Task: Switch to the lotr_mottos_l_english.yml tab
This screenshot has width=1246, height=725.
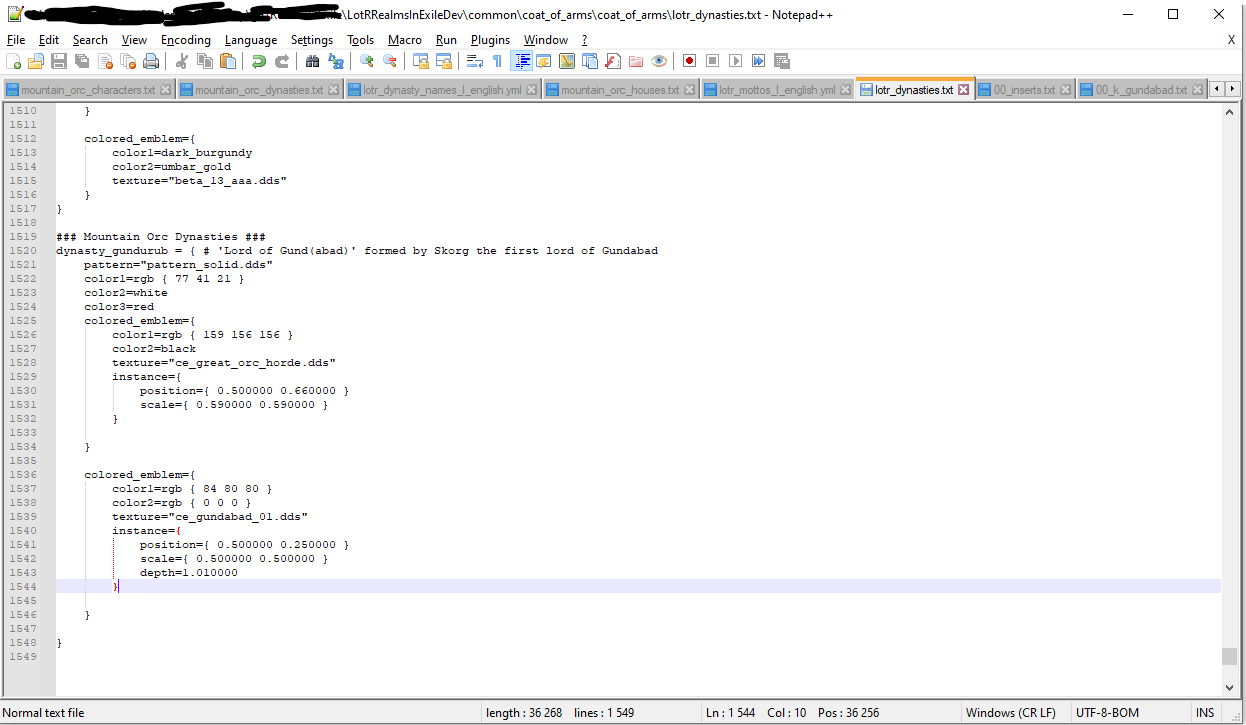Action: click(x=777, y=90)
